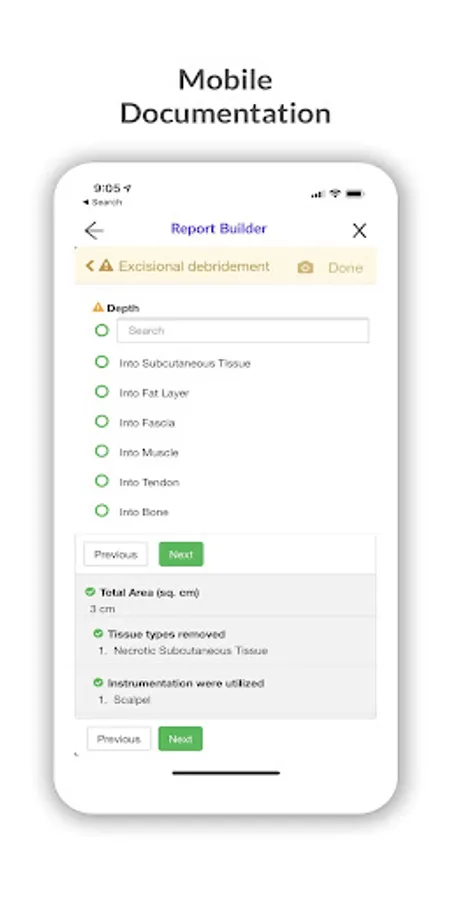Click the Search field under Depth
The height and width of the screenshot is (900, 450).
tap(243, 331)
